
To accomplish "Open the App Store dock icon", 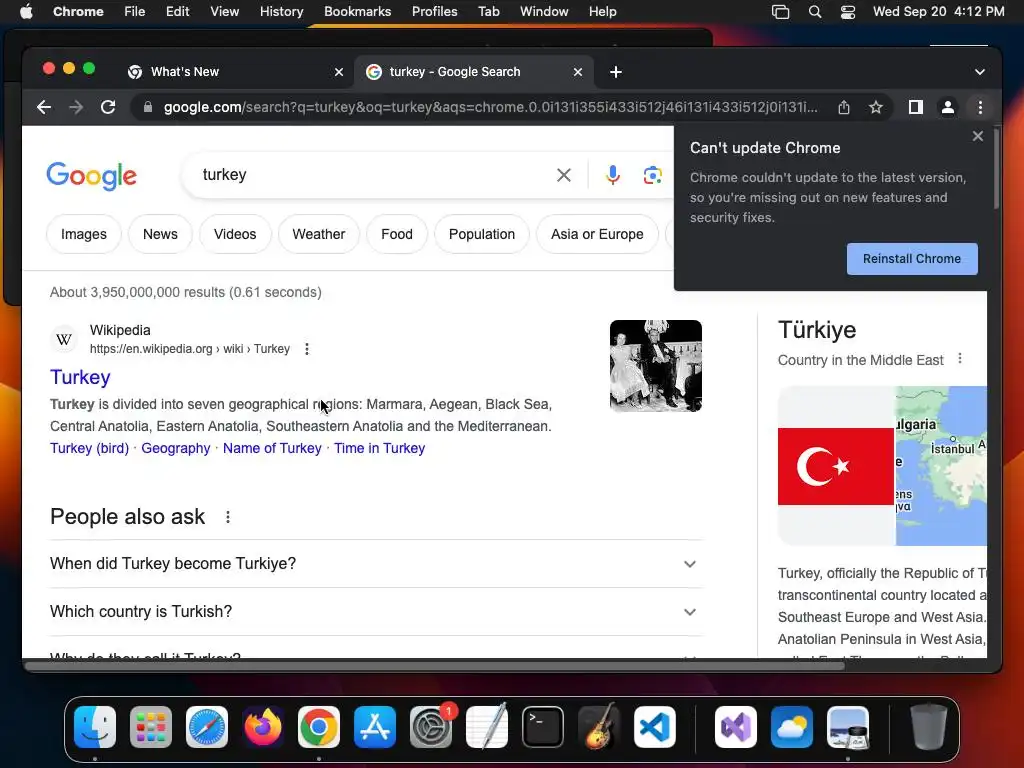I will 375,727.
